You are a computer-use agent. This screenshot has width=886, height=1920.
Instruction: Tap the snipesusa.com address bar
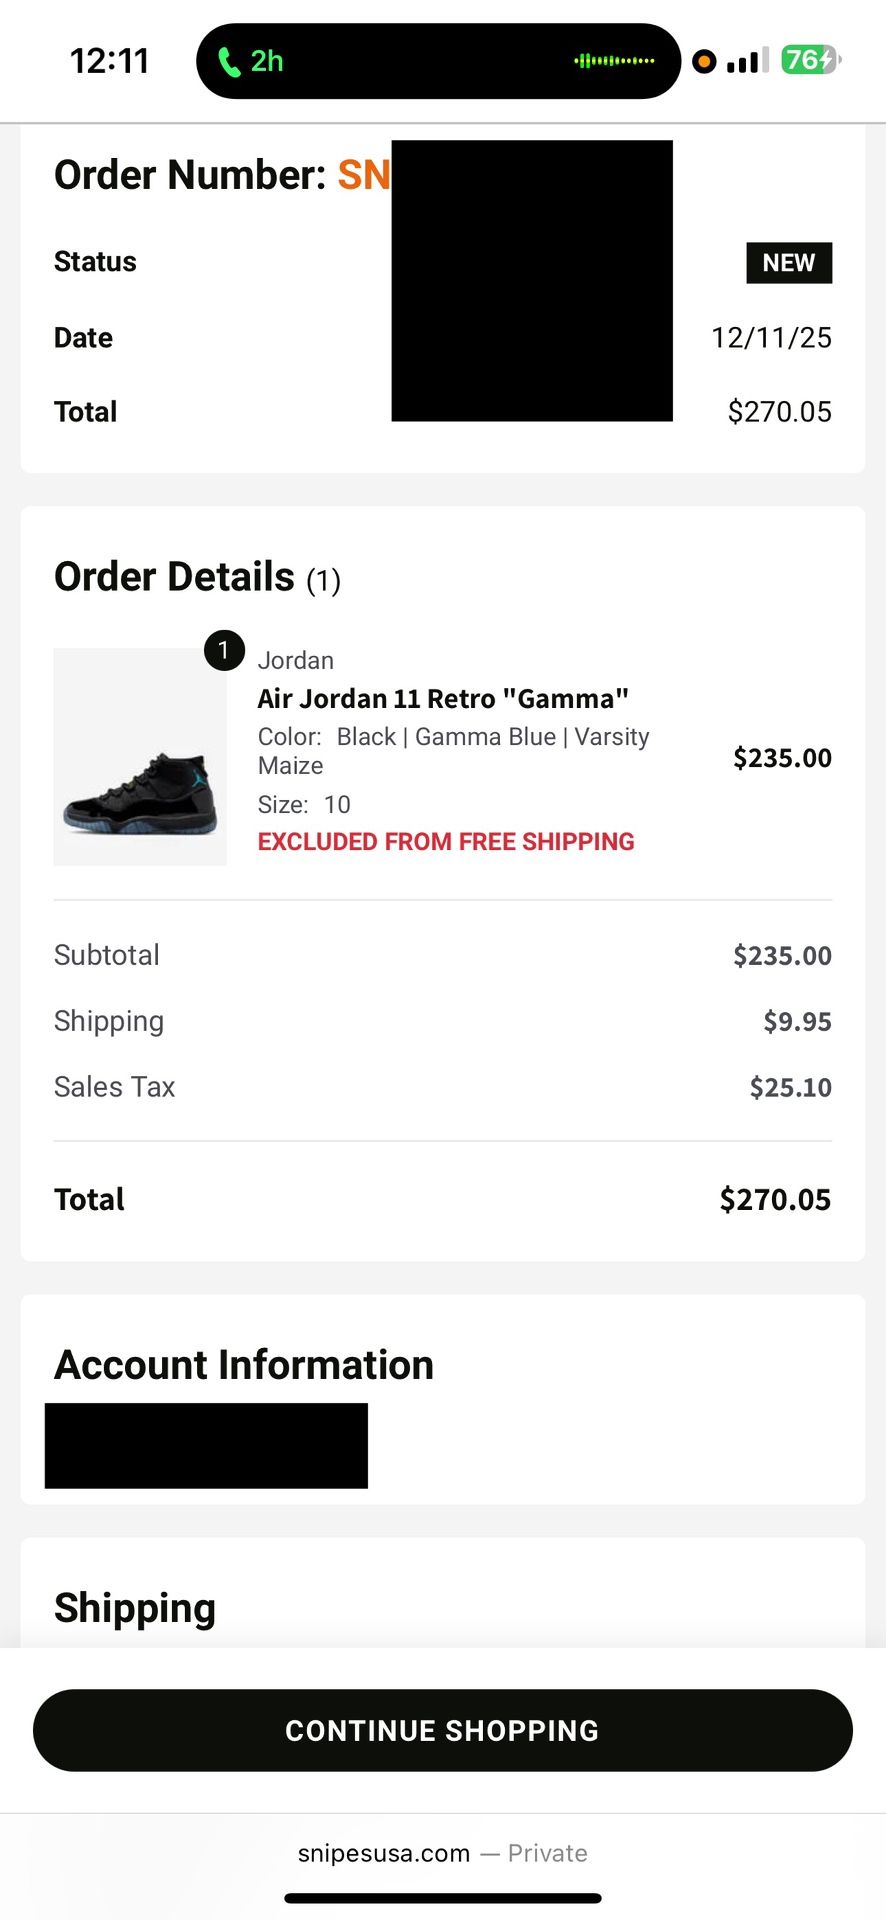(384, 1853)
